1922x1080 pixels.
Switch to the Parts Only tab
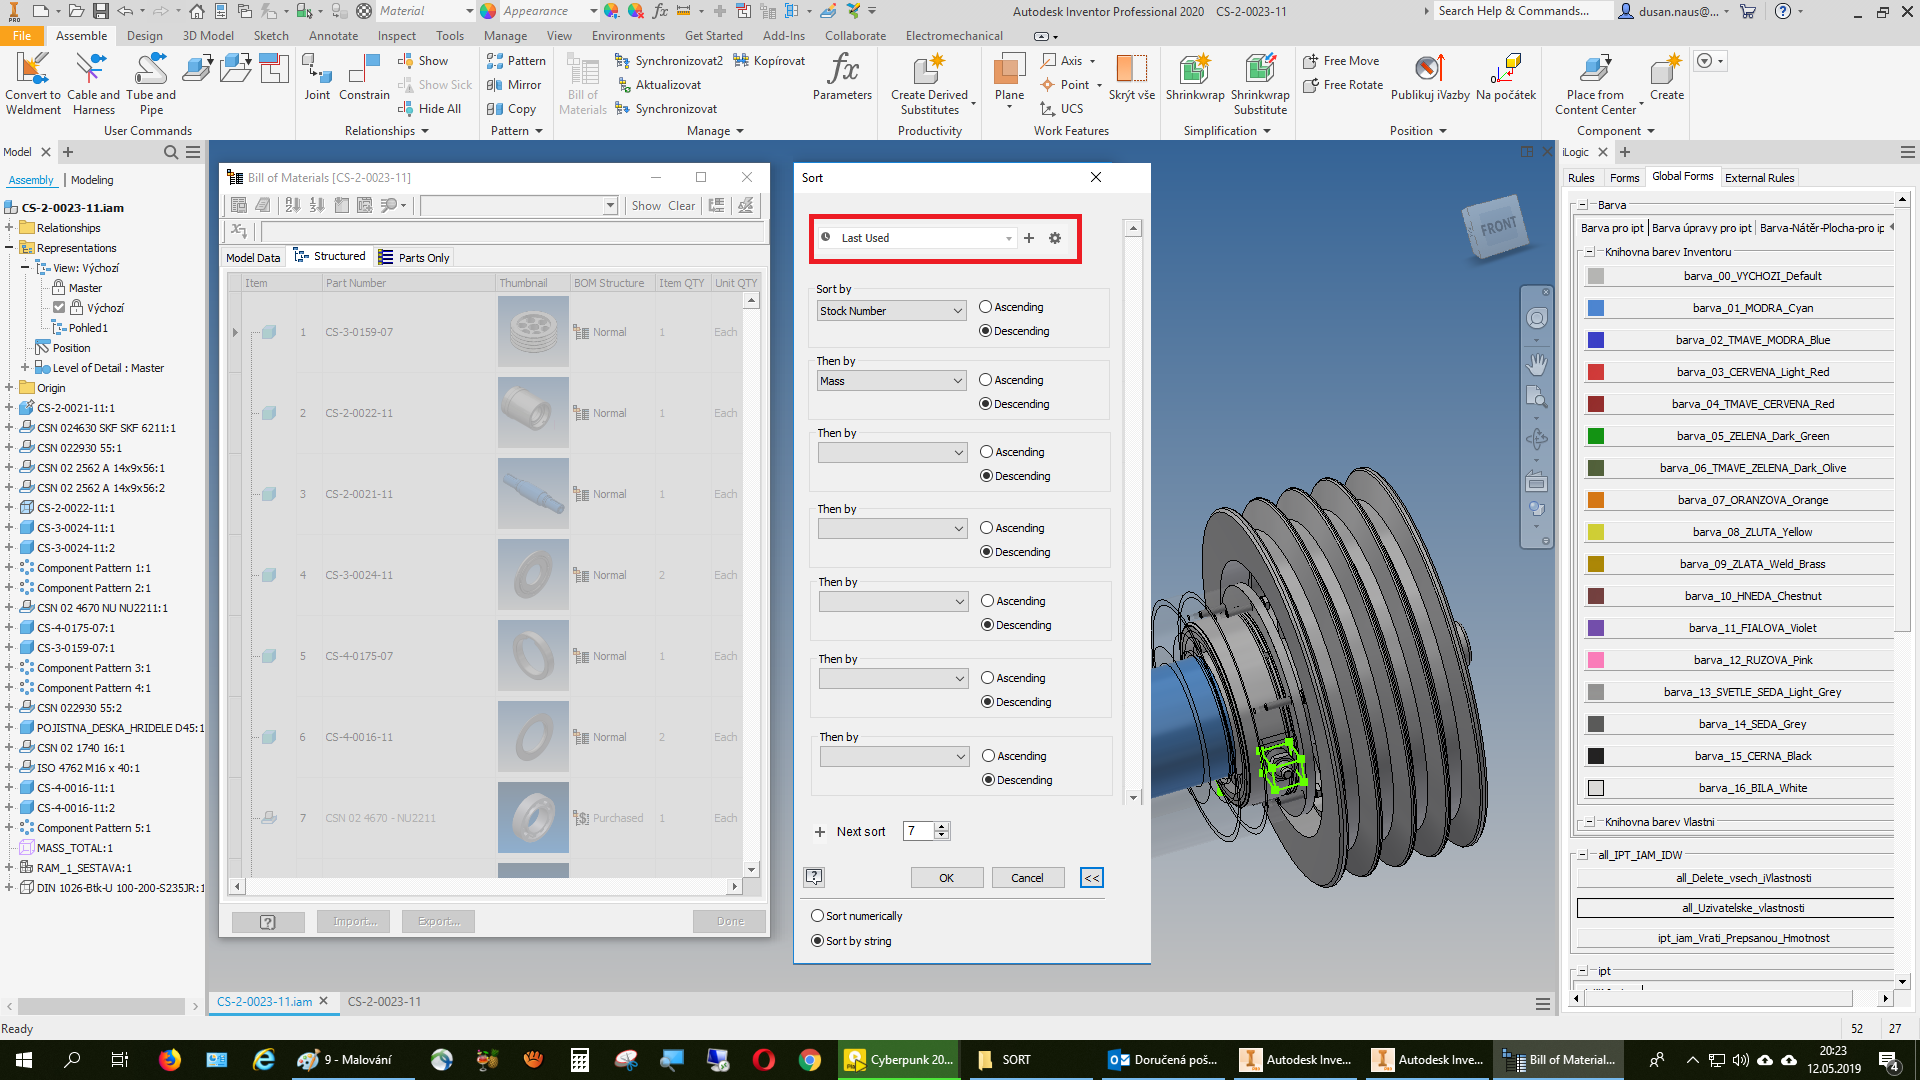414,257
